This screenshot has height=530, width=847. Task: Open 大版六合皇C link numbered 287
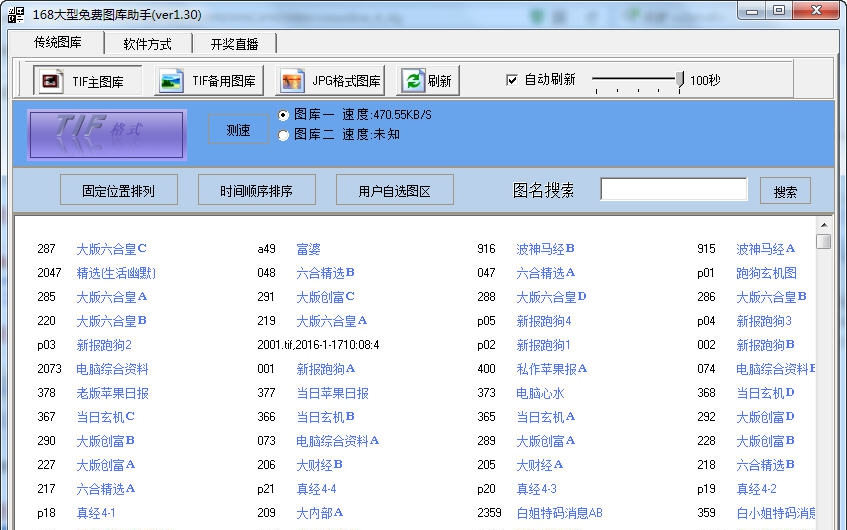tap(111, 249)
